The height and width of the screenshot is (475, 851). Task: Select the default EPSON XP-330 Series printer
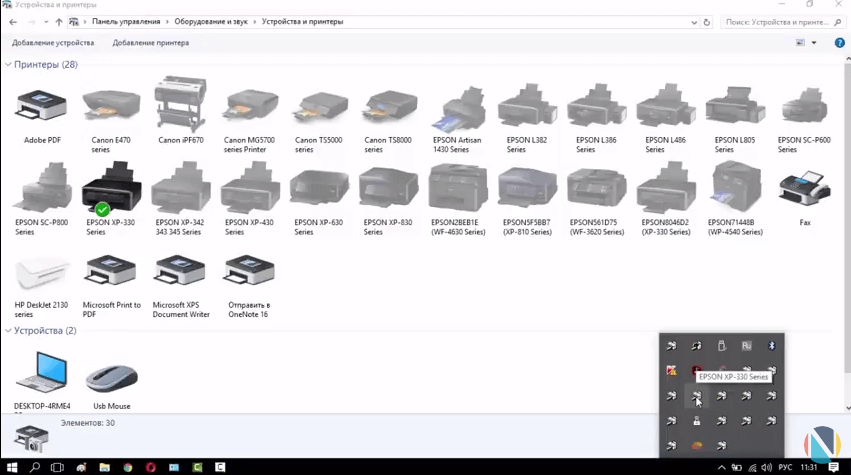(x=111, y=199)
